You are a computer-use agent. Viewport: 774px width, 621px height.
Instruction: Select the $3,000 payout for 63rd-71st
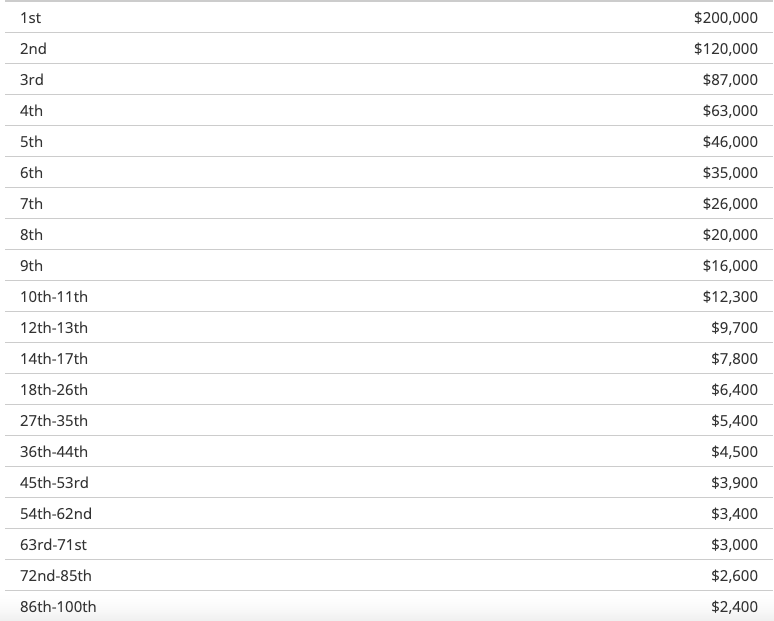(734, 545)
